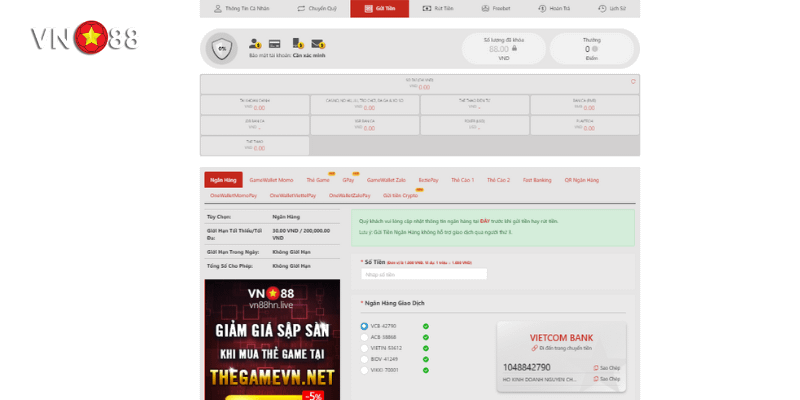Click the 'Nhập số tiền' amount field
The height and width of the screenshot is (400, 800).
(424, 274)
